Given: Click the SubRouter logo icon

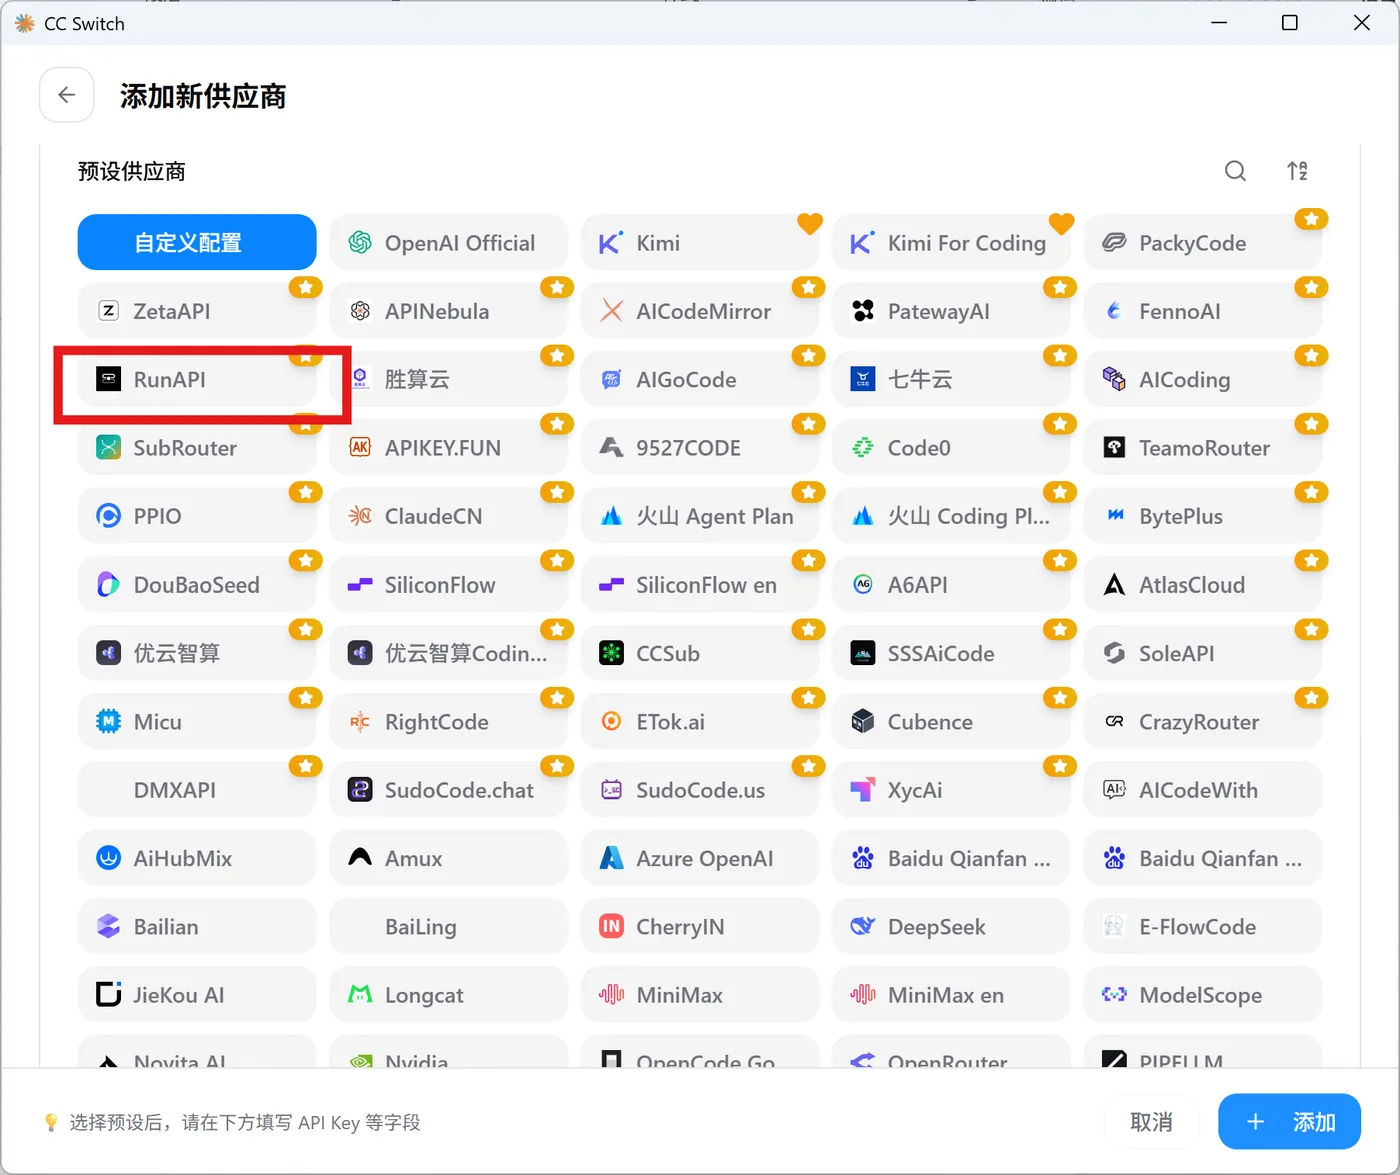Looking at the screenshot, I should click(108, 447).
